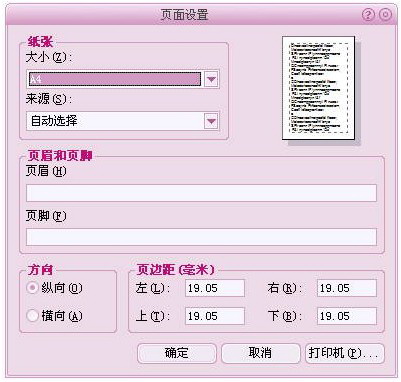Image resolution: width=401 pixels, height=382 pixels.
Task: Open printer settings via 打印机 button
Action: [x=345, y=353]
